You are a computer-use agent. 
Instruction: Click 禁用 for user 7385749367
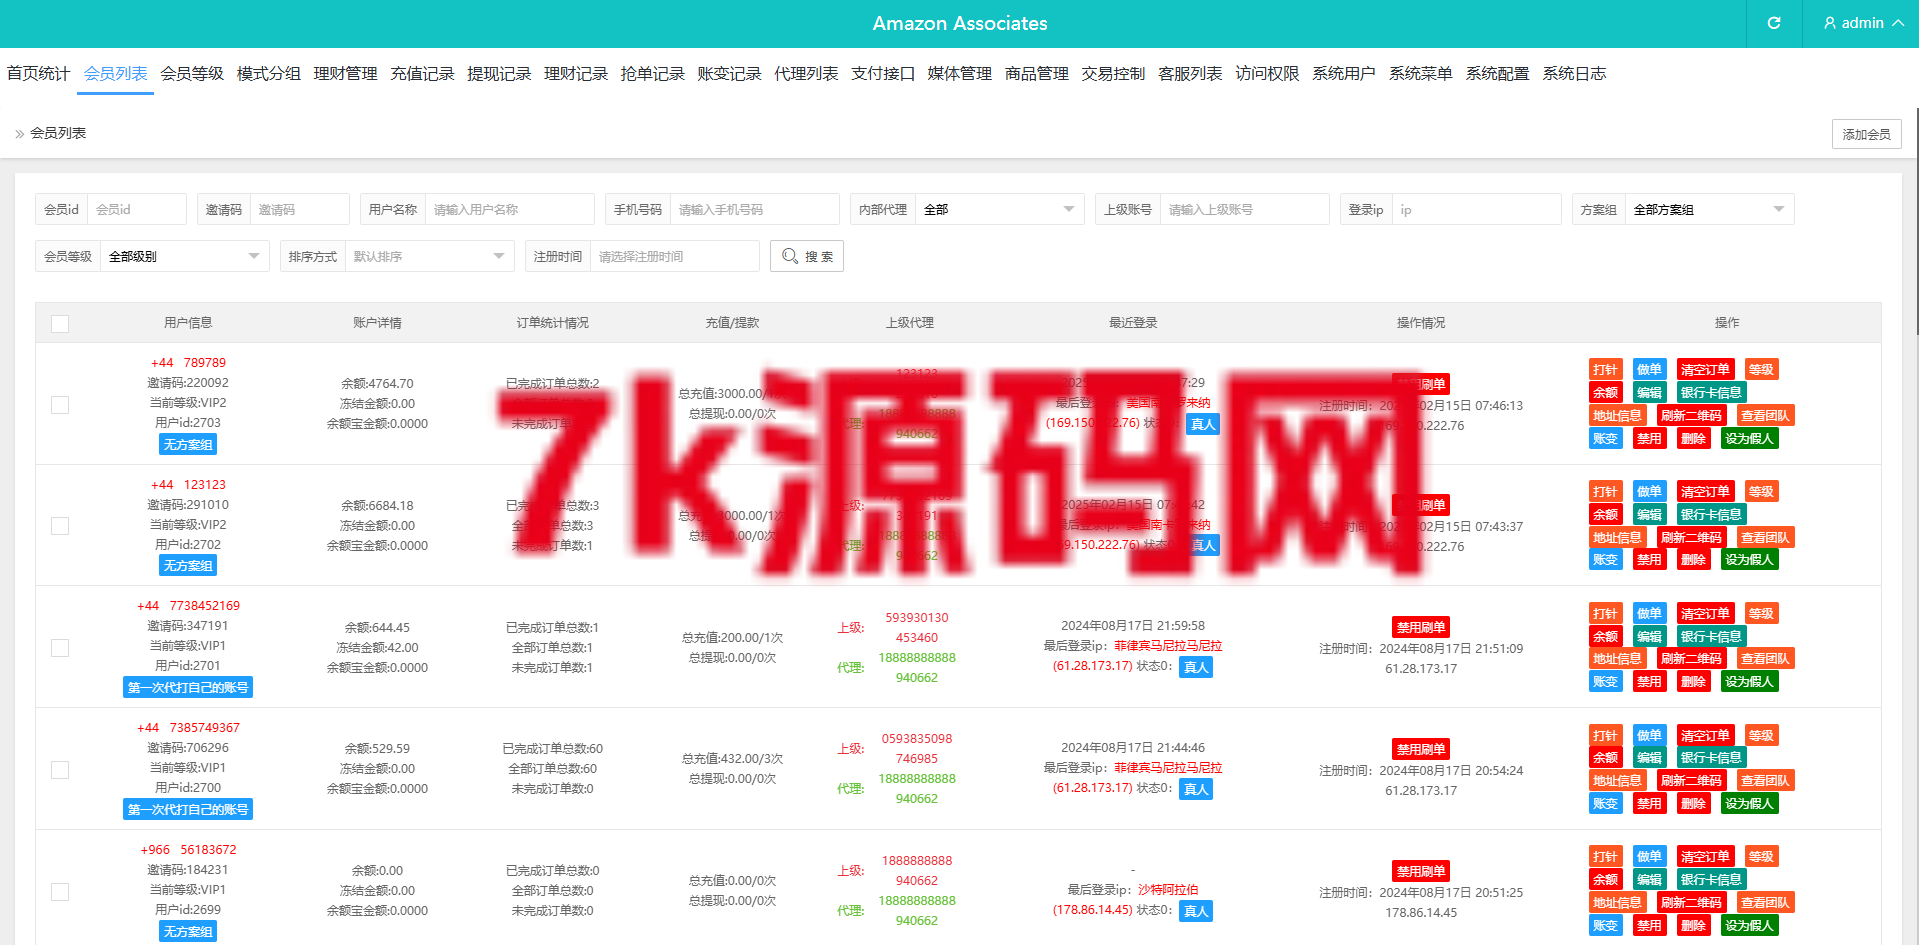pos(1649,803)
